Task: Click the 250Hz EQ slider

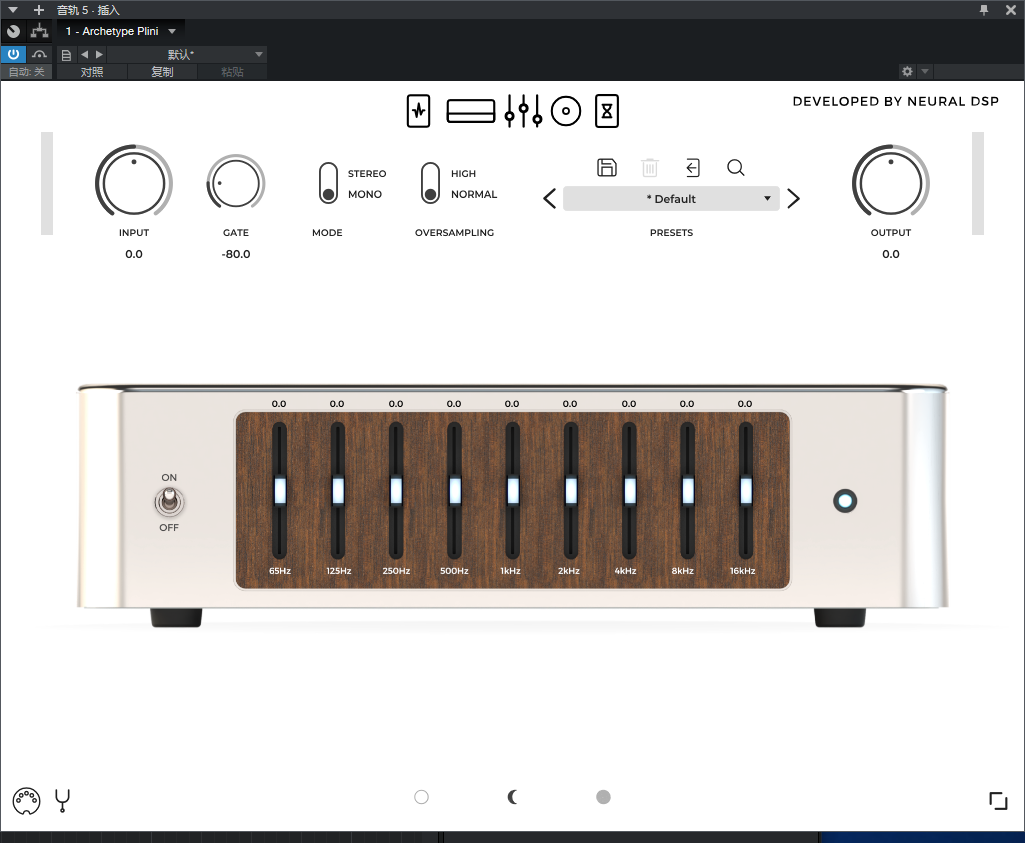Action: coord(396,491)
